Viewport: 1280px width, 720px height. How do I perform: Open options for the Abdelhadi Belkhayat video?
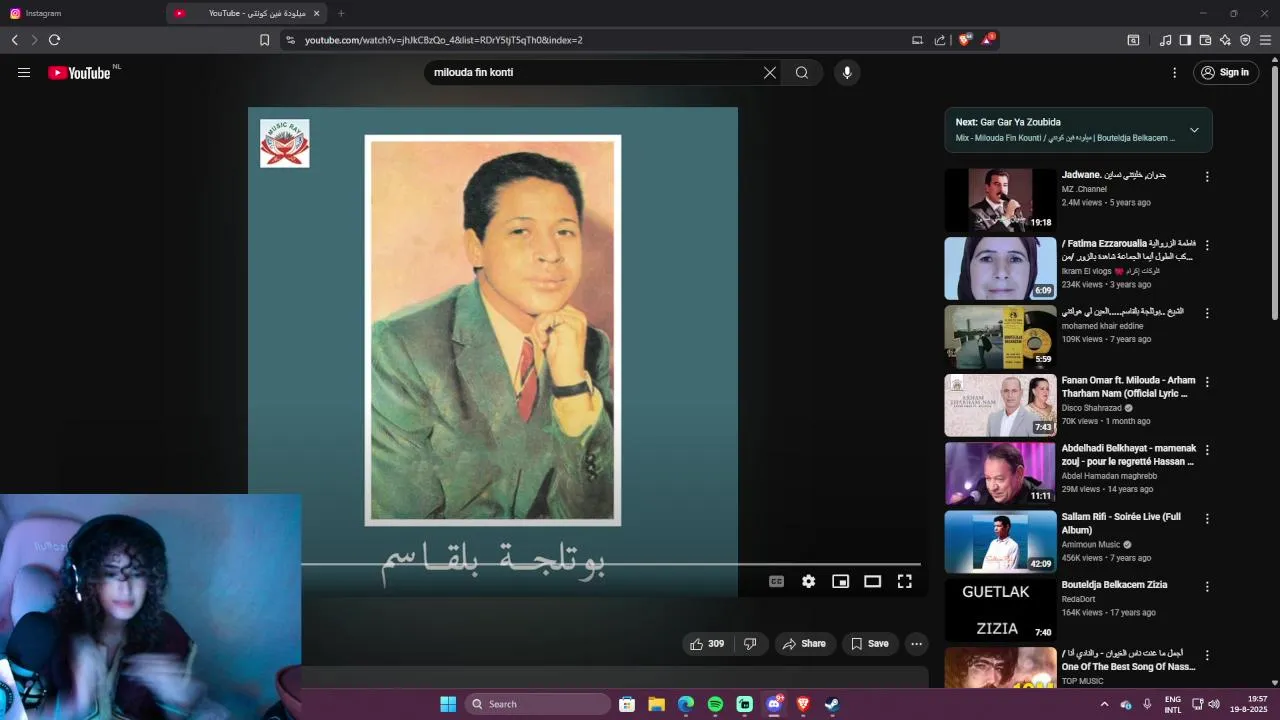[x=1207, y=450]
